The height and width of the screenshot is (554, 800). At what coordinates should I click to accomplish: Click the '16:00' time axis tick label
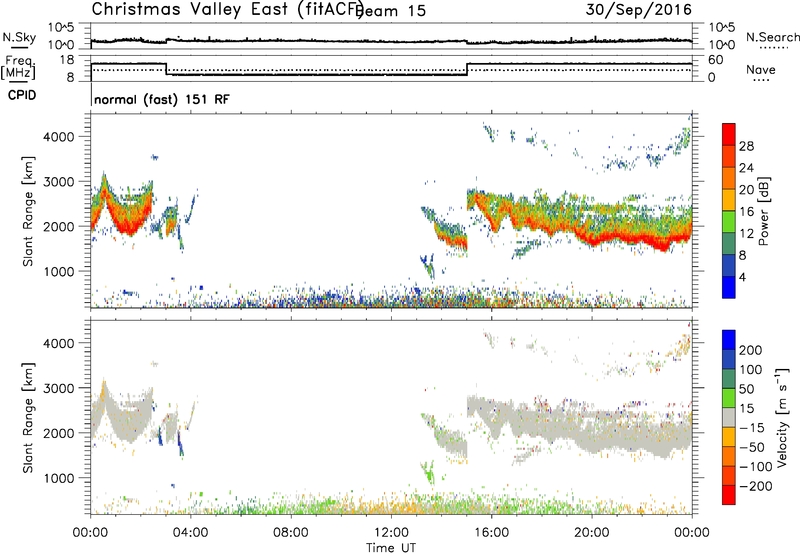[491, 533]
